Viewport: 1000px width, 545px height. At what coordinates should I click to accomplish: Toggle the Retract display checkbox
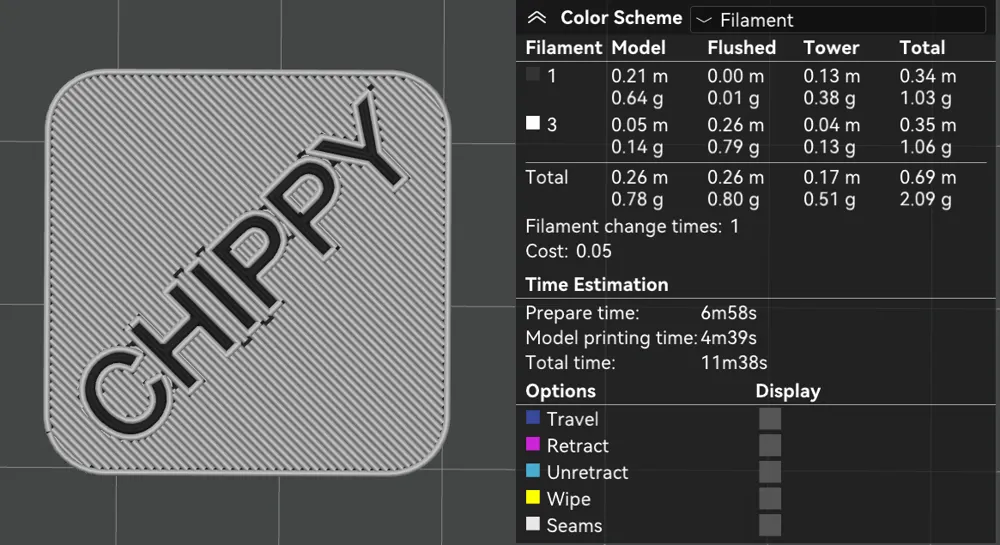(x=770, y=446)
